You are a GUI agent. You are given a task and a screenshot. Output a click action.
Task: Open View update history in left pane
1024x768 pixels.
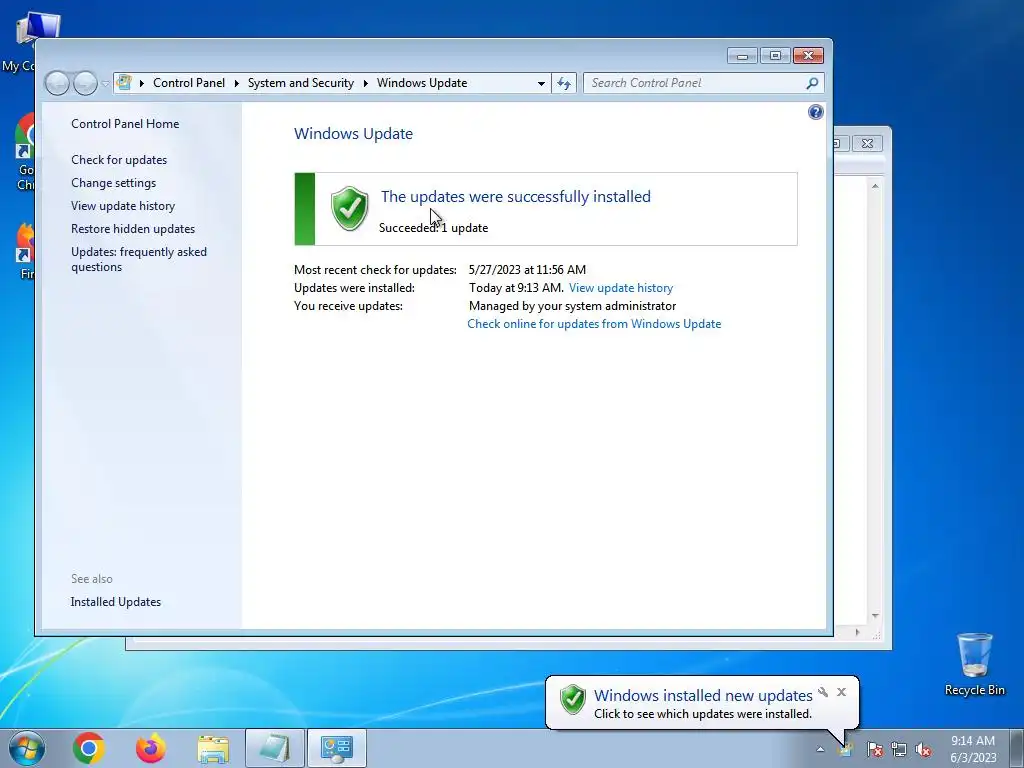point(123,206)
